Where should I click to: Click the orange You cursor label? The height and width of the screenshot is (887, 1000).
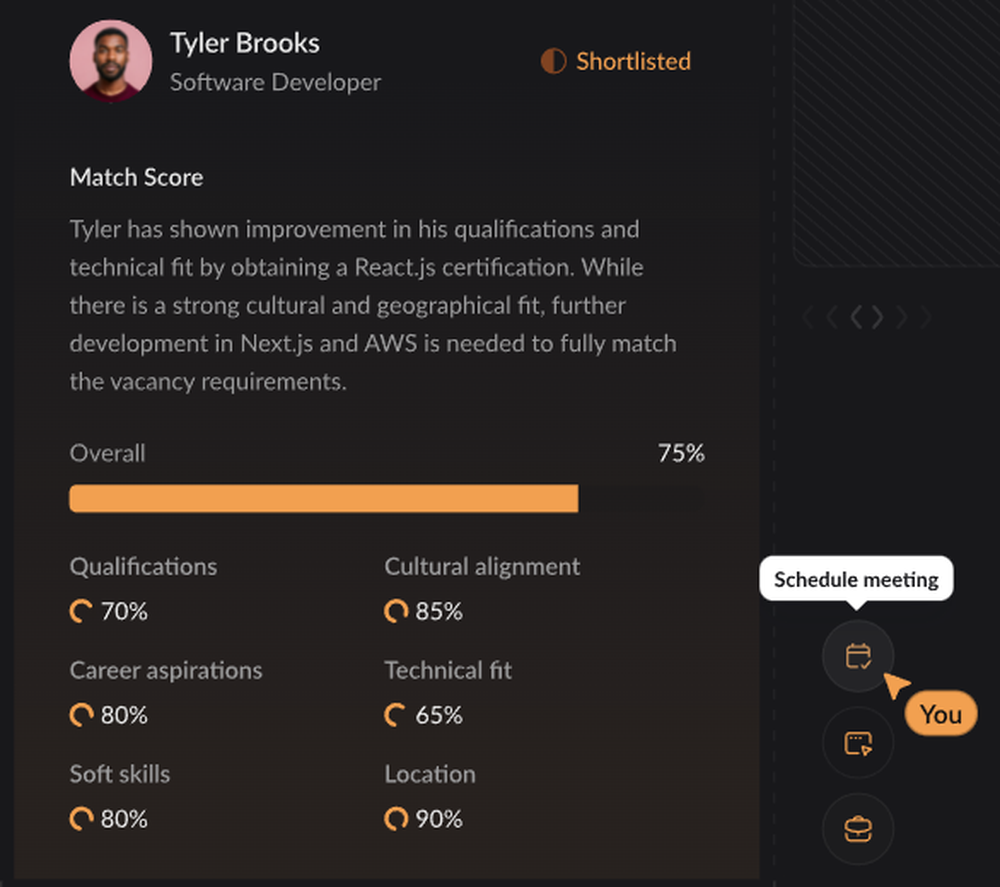[940, 714]
